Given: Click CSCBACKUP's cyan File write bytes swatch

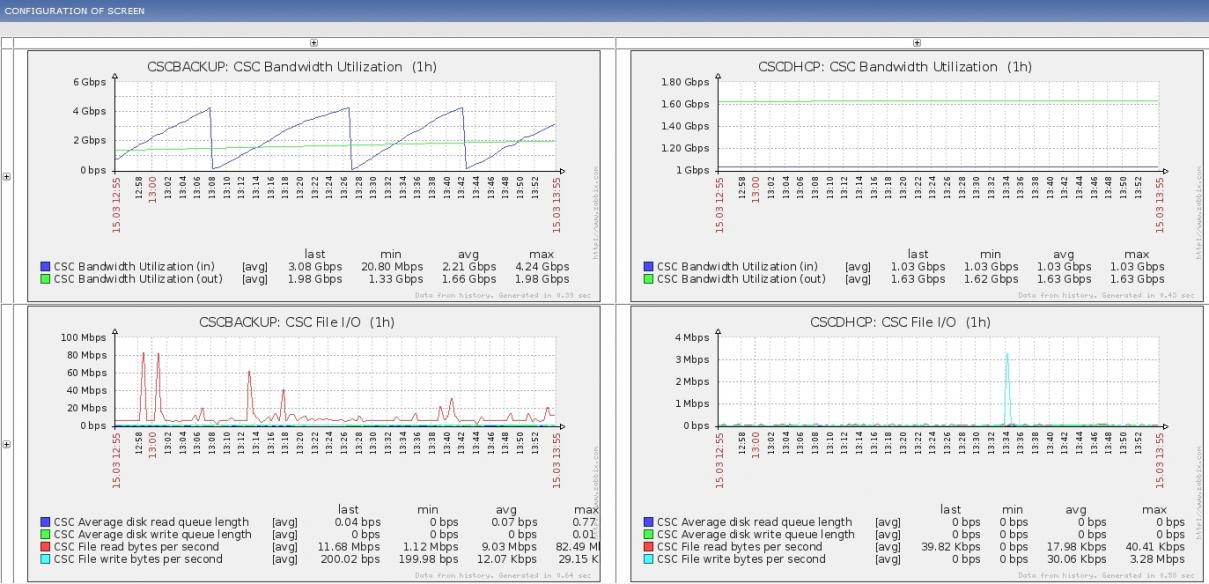Looking at the screenshot, I should (45, 560).
